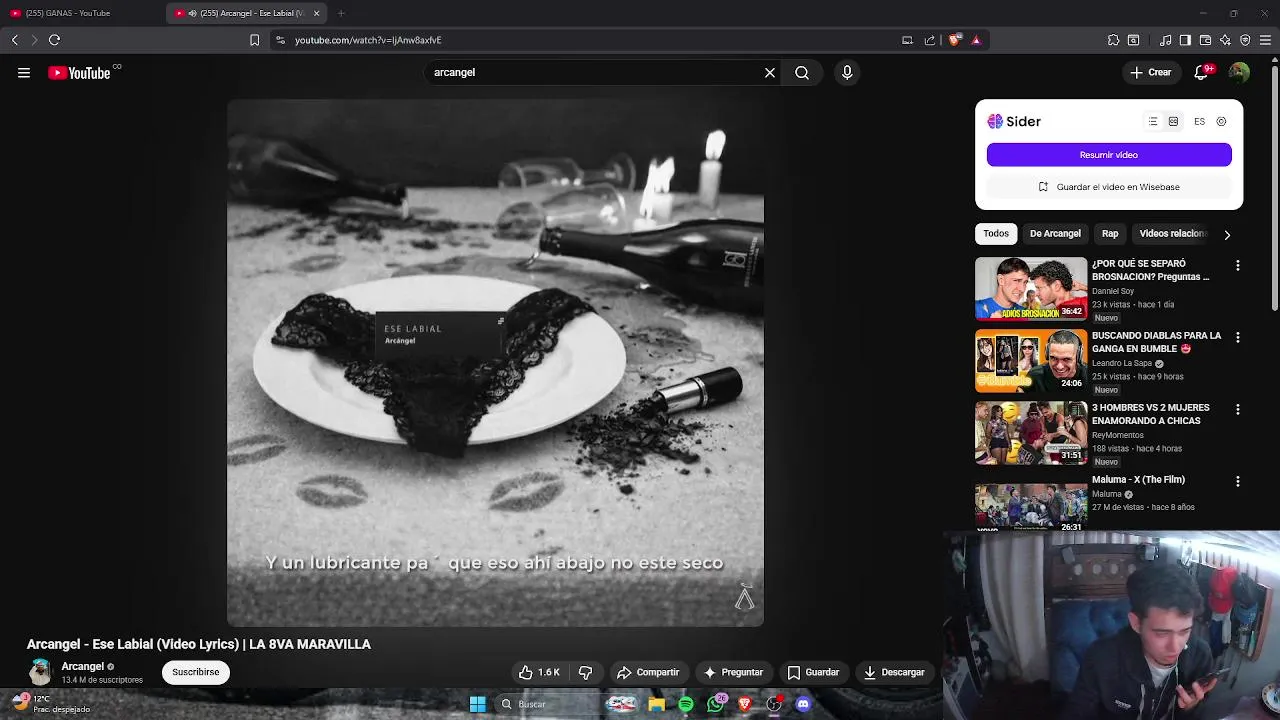Image resolution: width=1280 pixels, height=720 pixels.
Task: Dislike the video with thumbs-down
Action: [586, 672]
